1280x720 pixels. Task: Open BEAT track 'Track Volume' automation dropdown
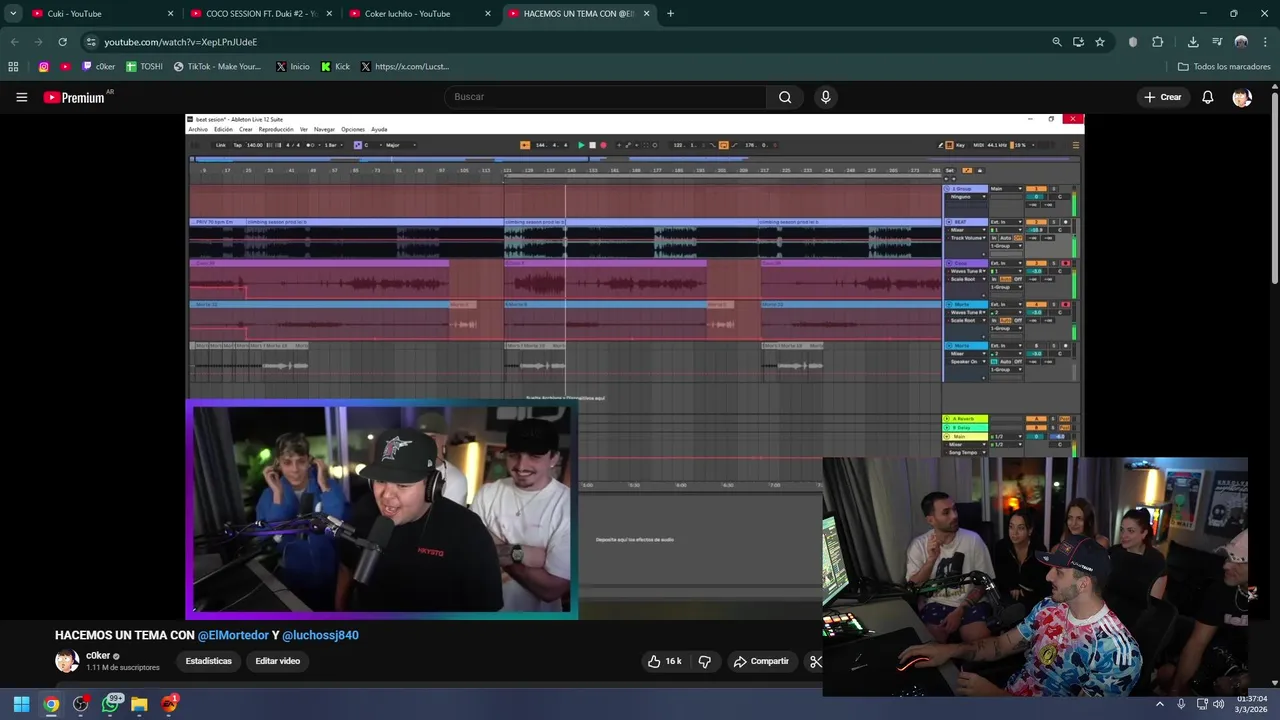point(967,238)
